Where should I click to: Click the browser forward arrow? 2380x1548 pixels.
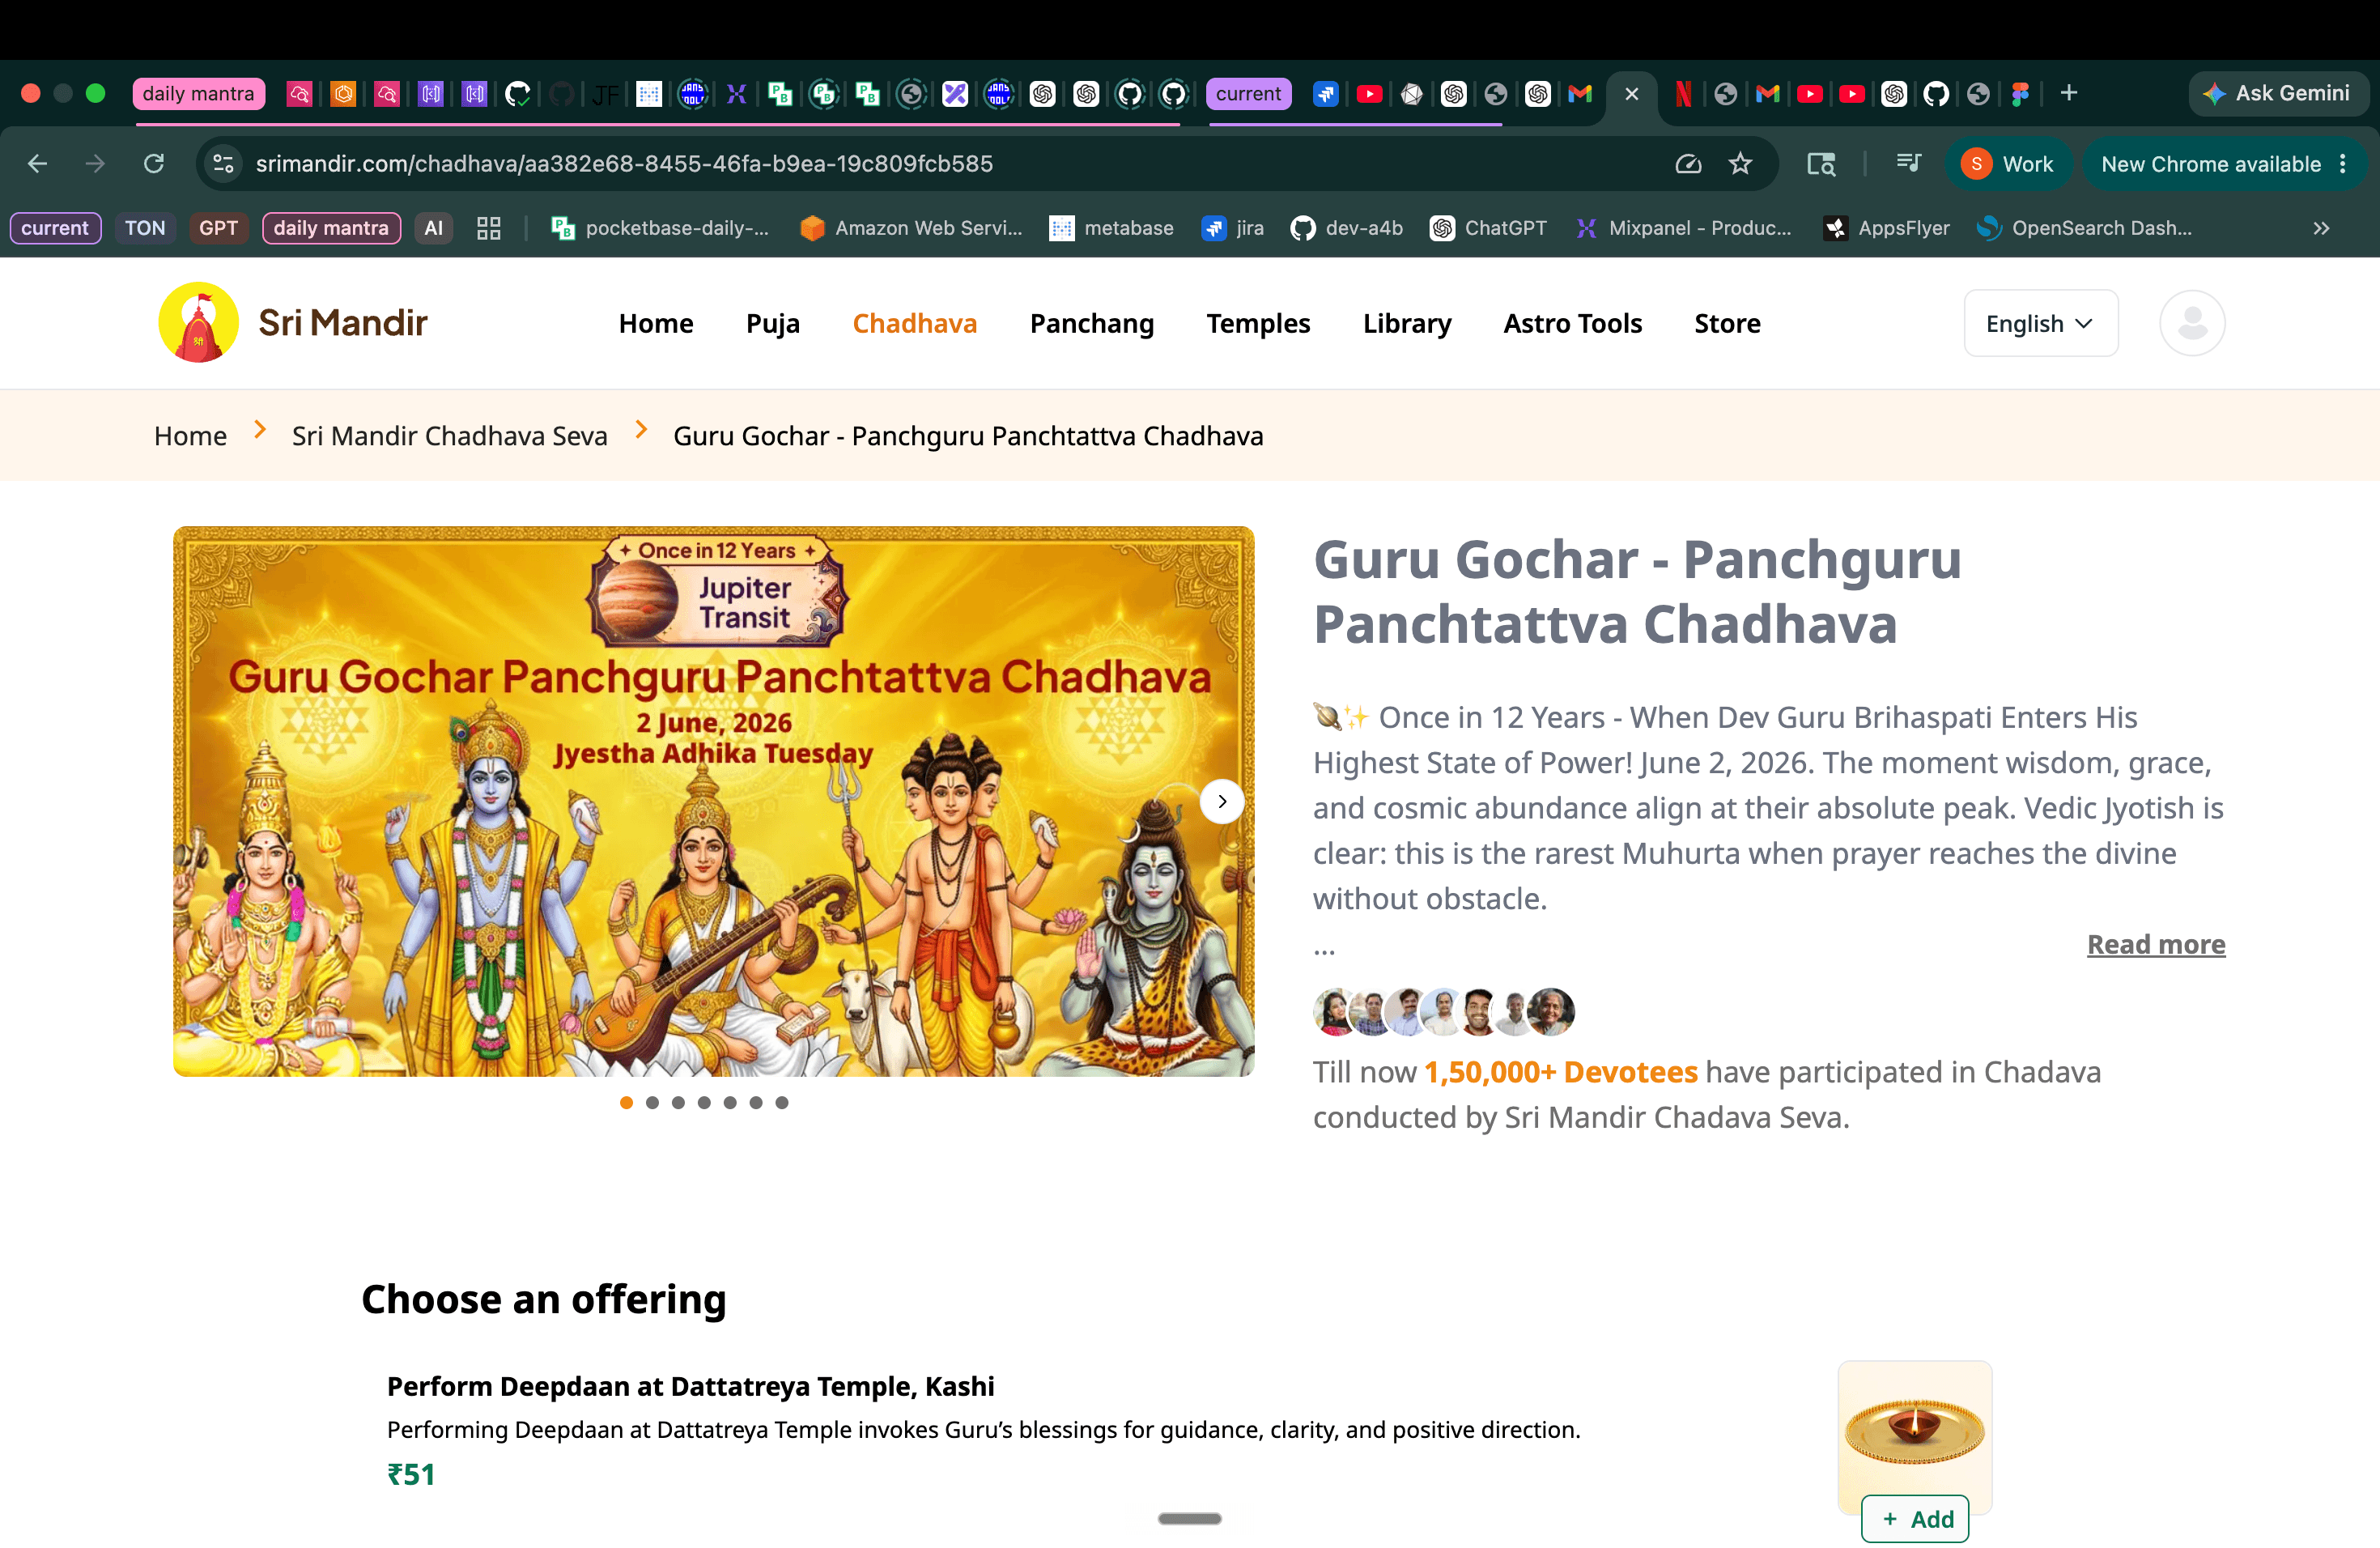pyautogui.click(x=95, y=163)
